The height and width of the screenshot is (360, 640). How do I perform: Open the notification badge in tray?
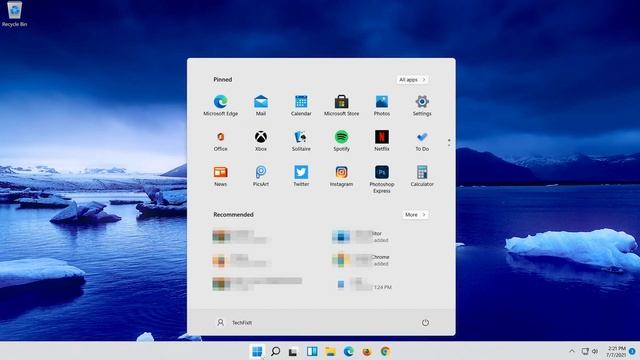[632, 351]
